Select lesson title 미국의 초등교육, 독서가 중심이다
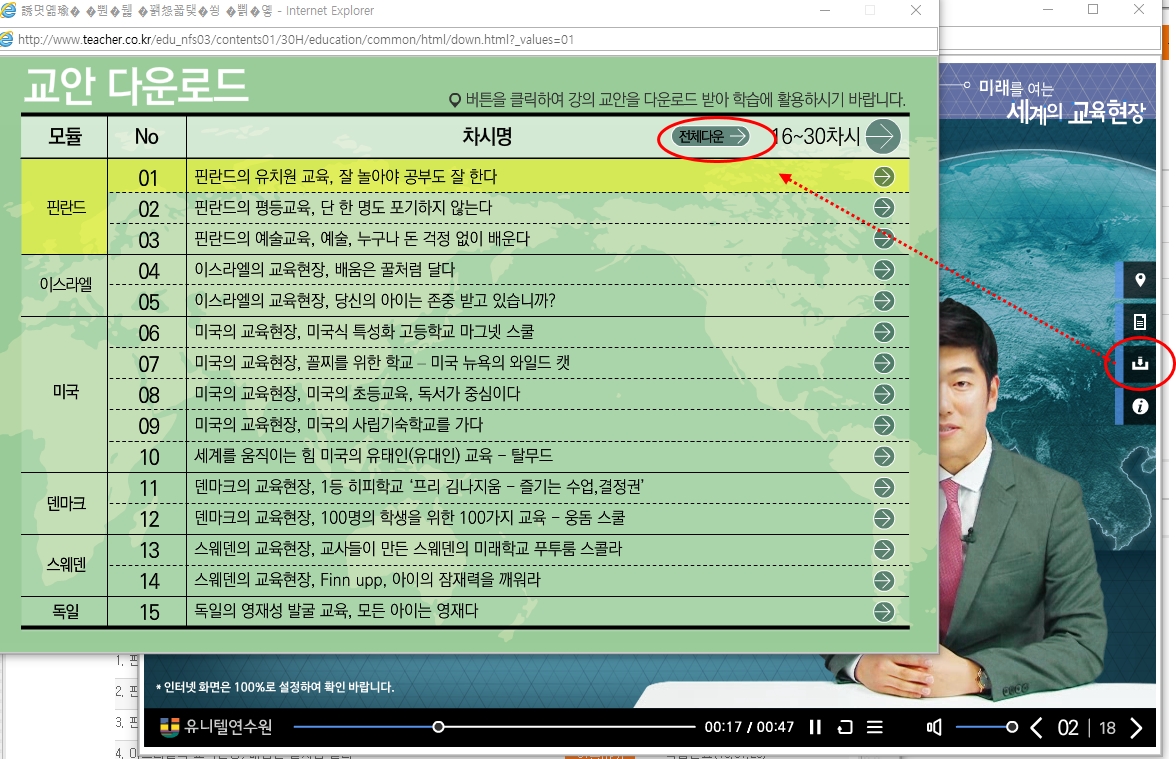 tap(357, 394)
